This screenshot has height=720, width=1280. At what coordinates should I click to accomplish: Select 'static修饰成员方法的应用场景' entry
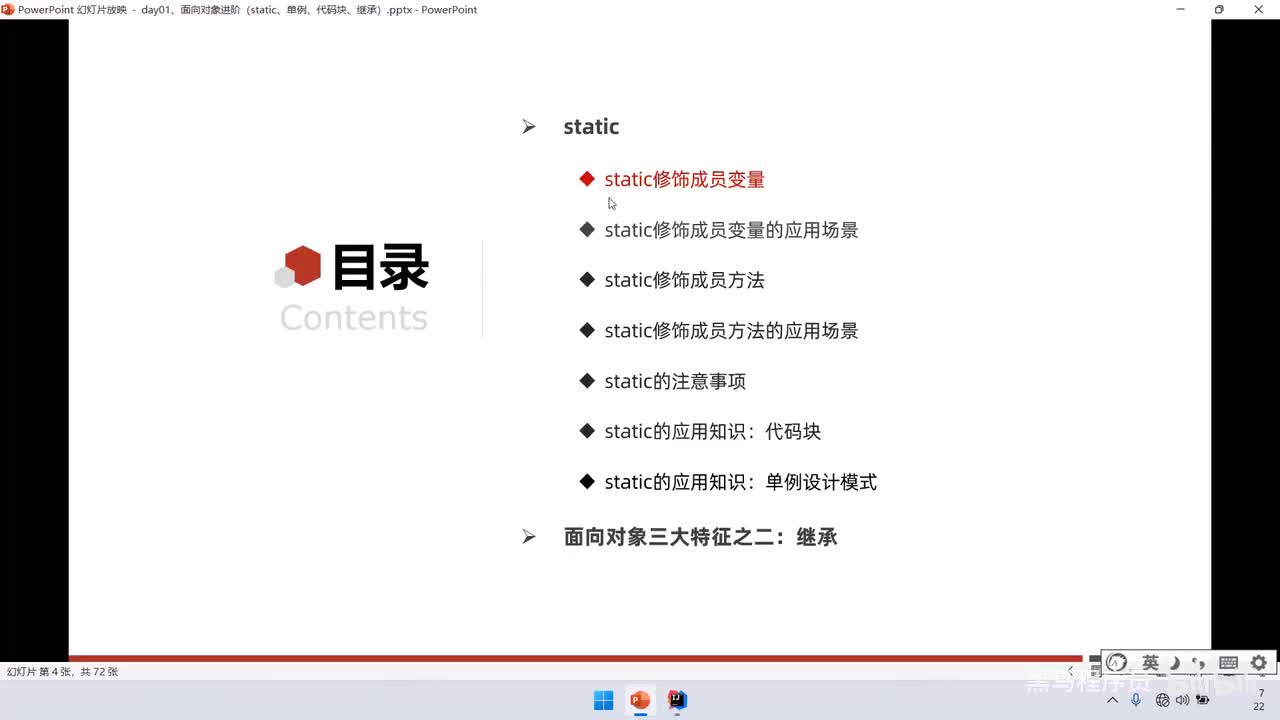pyautogui.click(x=731, y=331)
